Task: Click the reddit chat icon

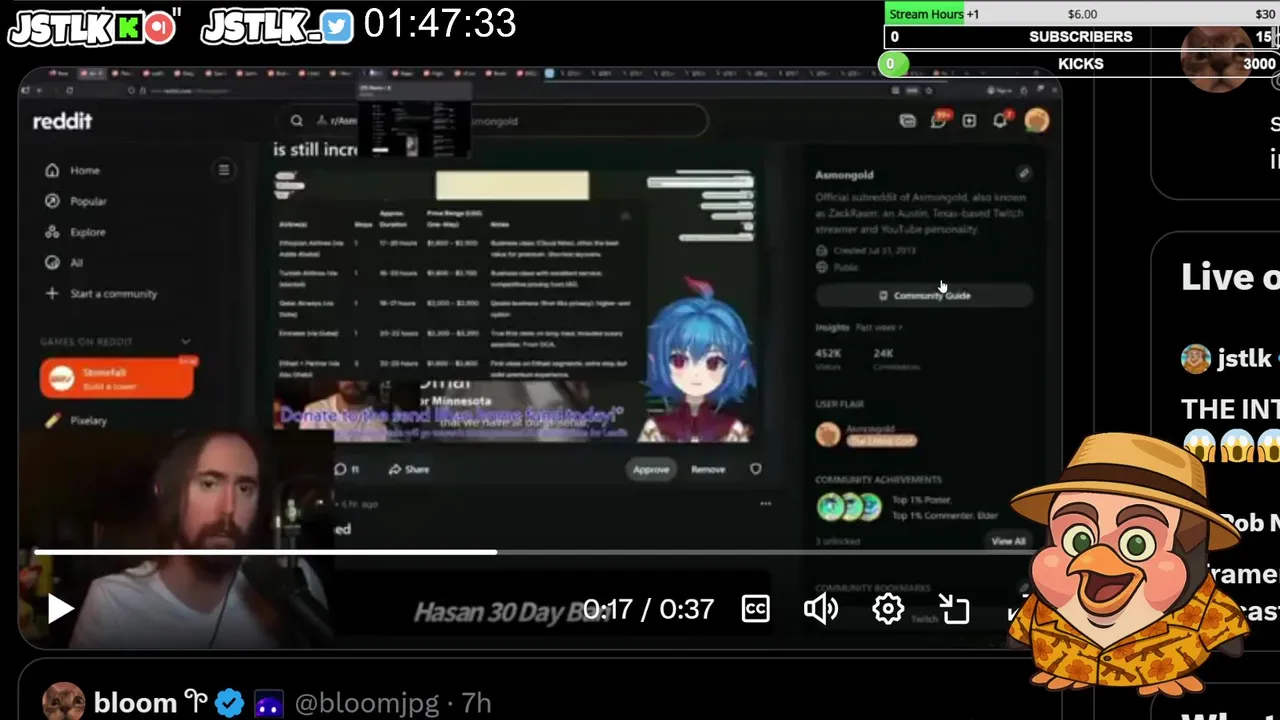Action: point(938,121)
